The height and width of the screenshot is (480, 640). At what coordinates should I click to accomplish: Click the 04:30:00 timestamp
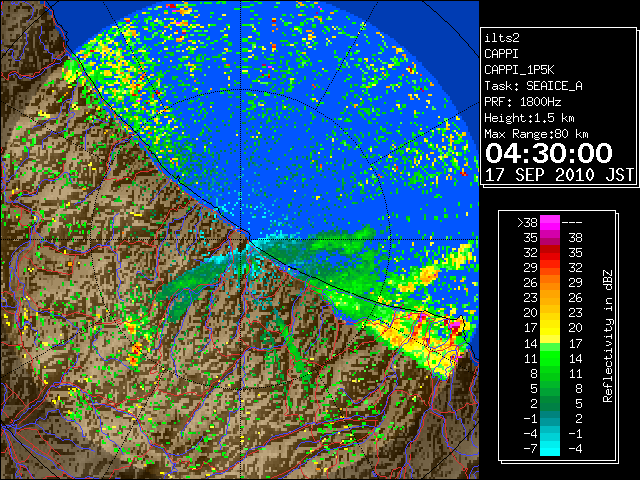(x=549, y=153)
